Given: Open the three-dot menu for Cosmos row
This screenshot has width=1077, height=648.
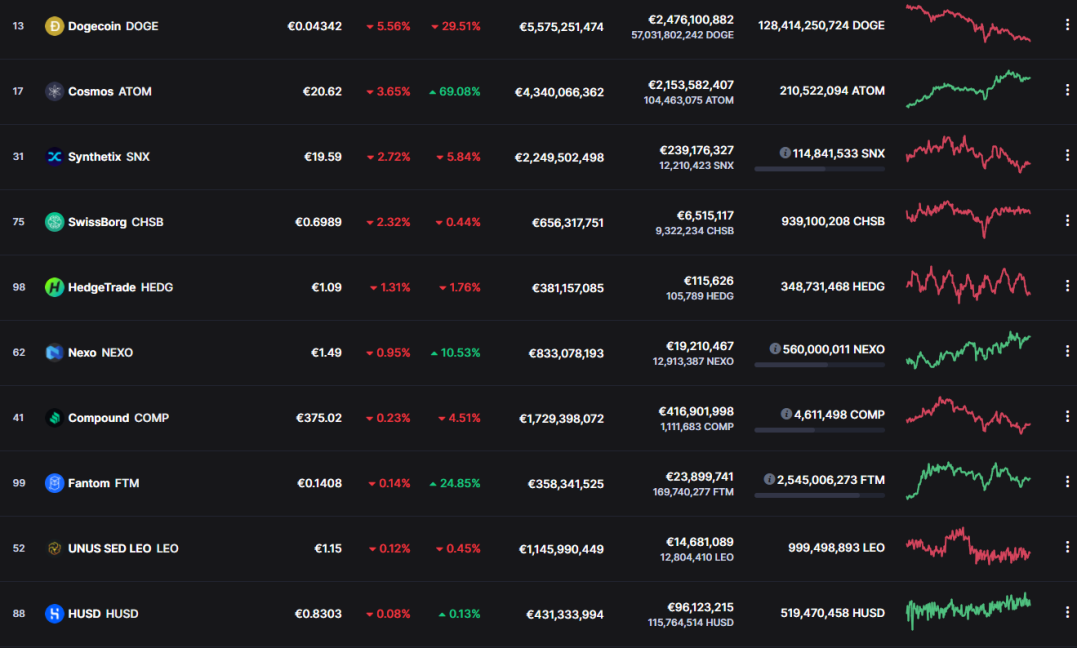Looking at the screenshot, I should coord(1067,90).
